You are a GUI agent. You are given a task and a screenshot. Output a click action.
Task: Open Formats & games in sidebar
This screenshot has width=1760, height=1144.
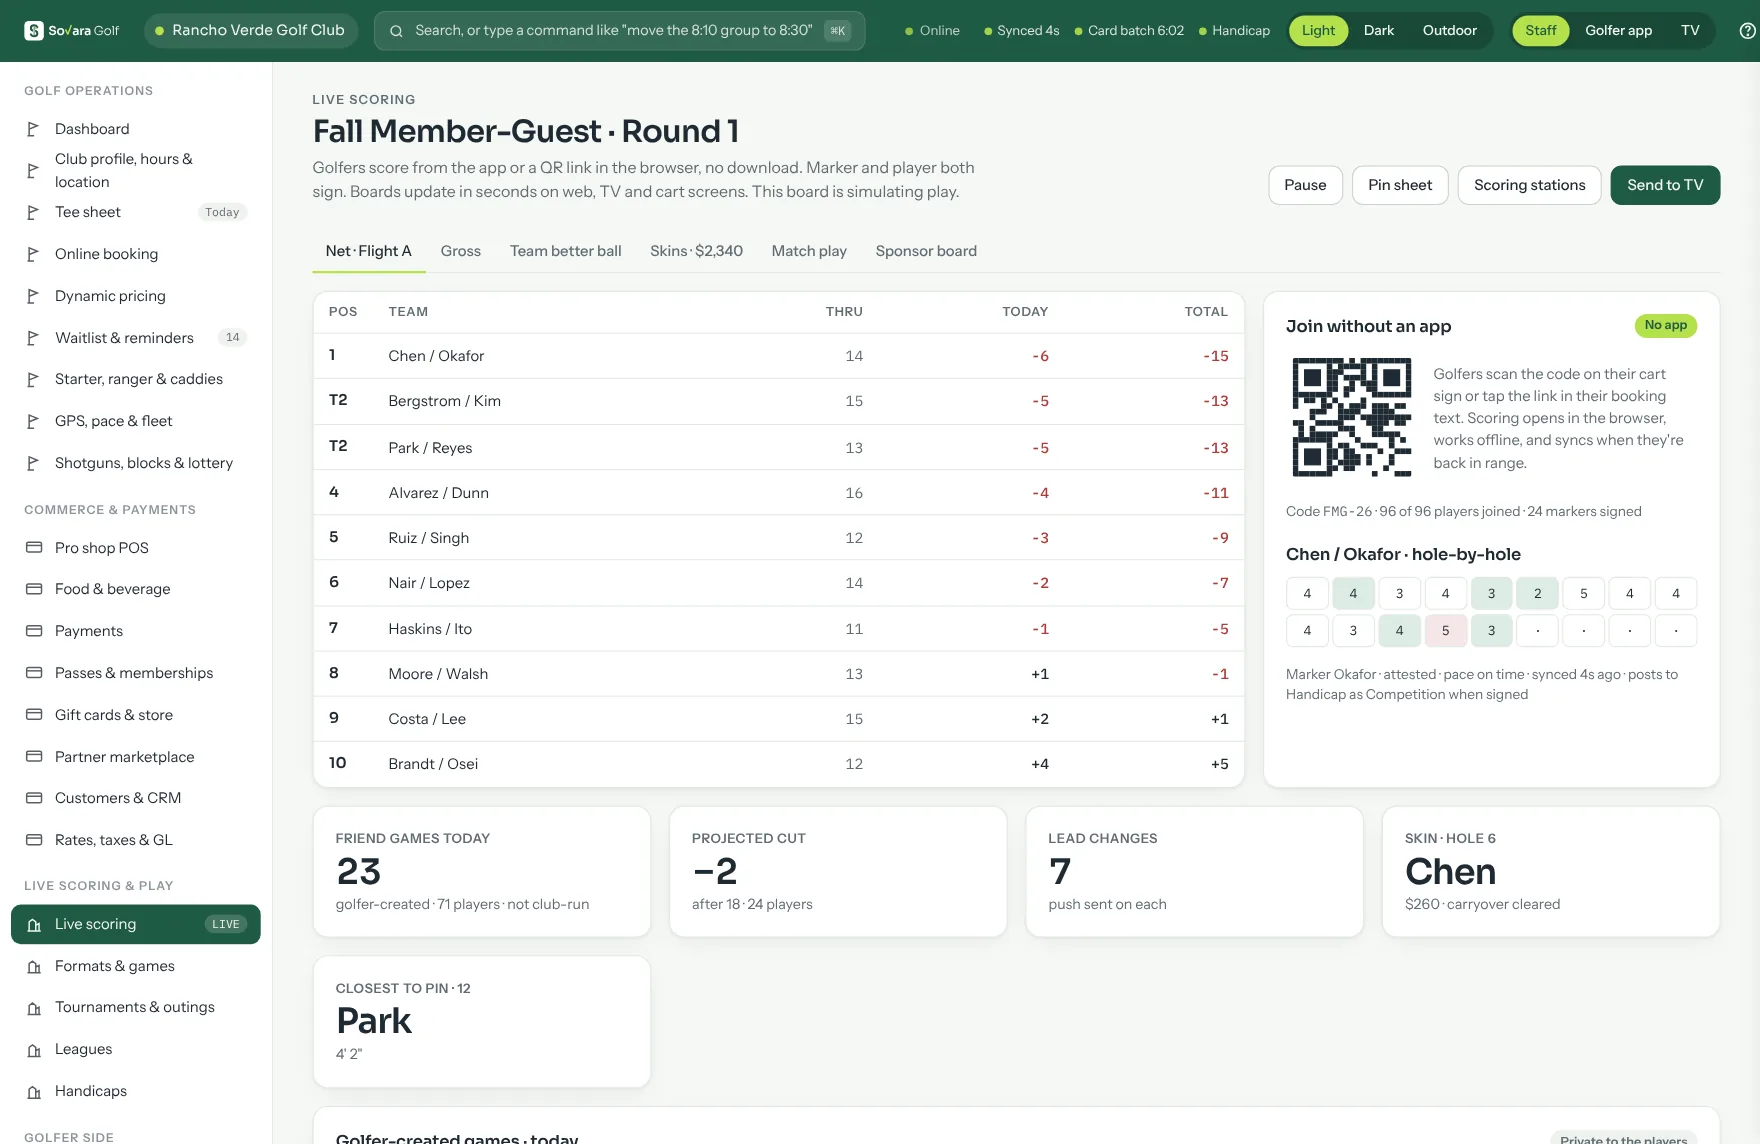coord(136,966)
